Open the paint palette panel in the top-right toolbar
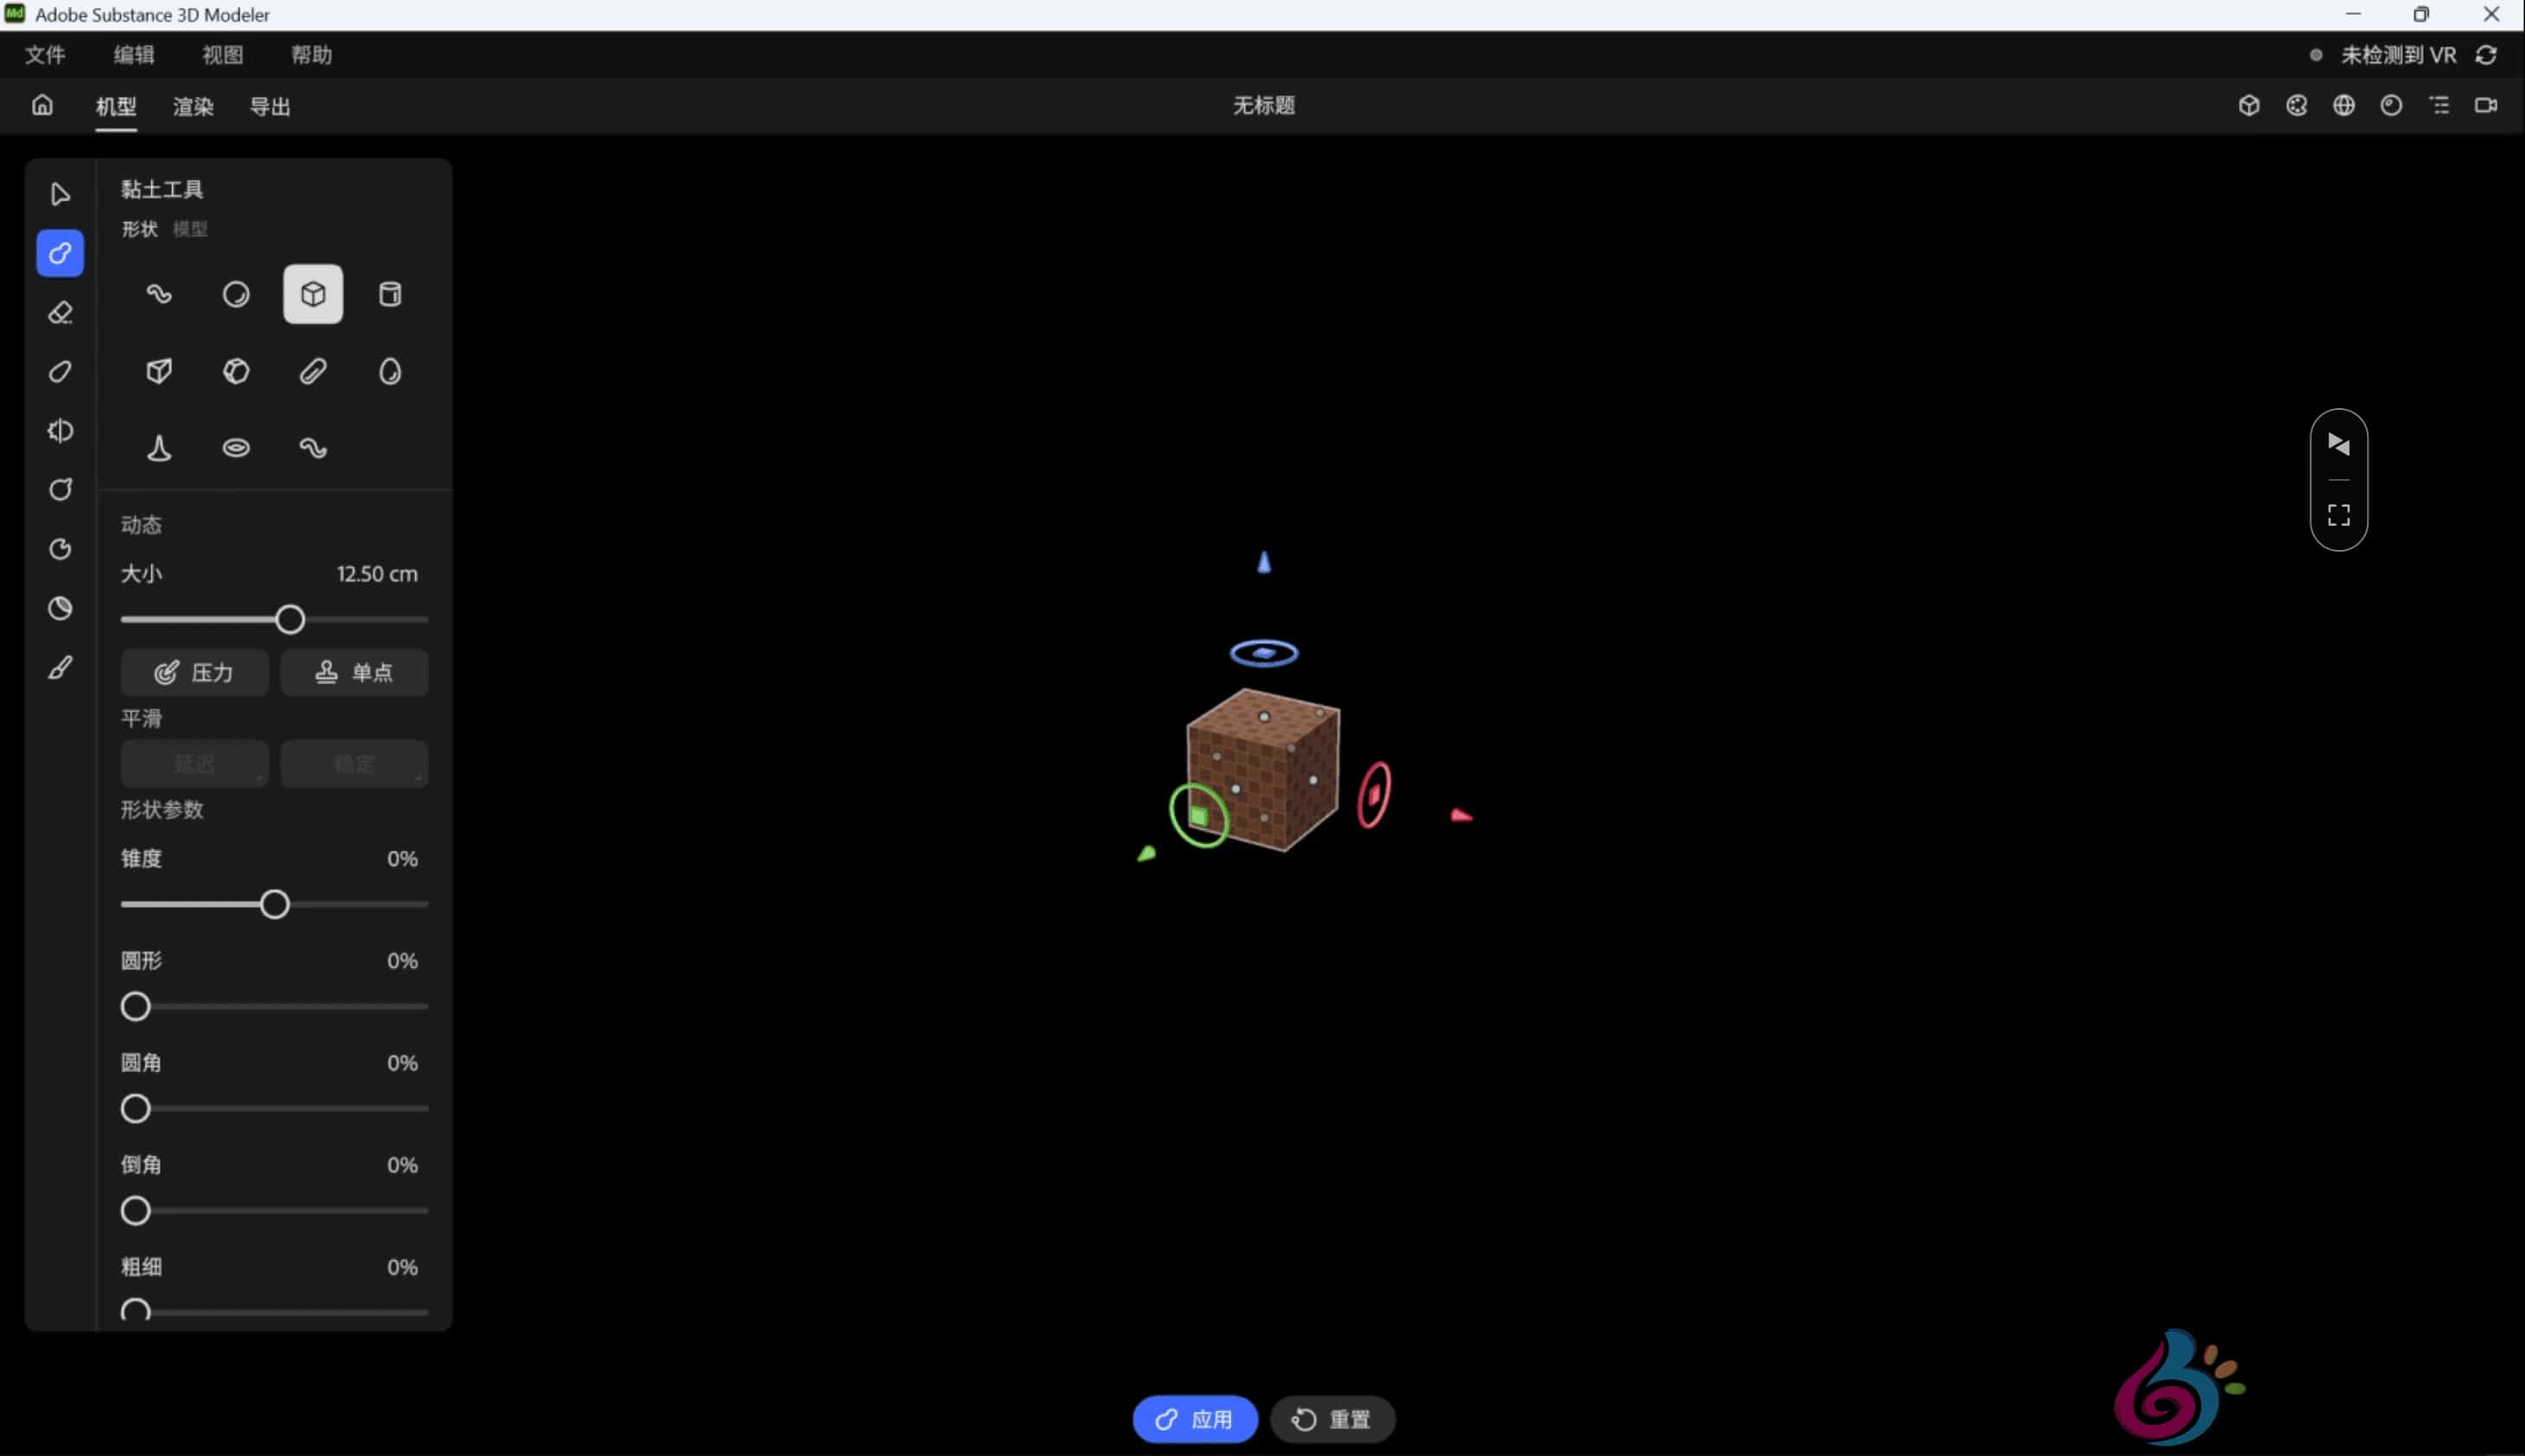Viewport: 2525px width, 1456px height. 2297,105
